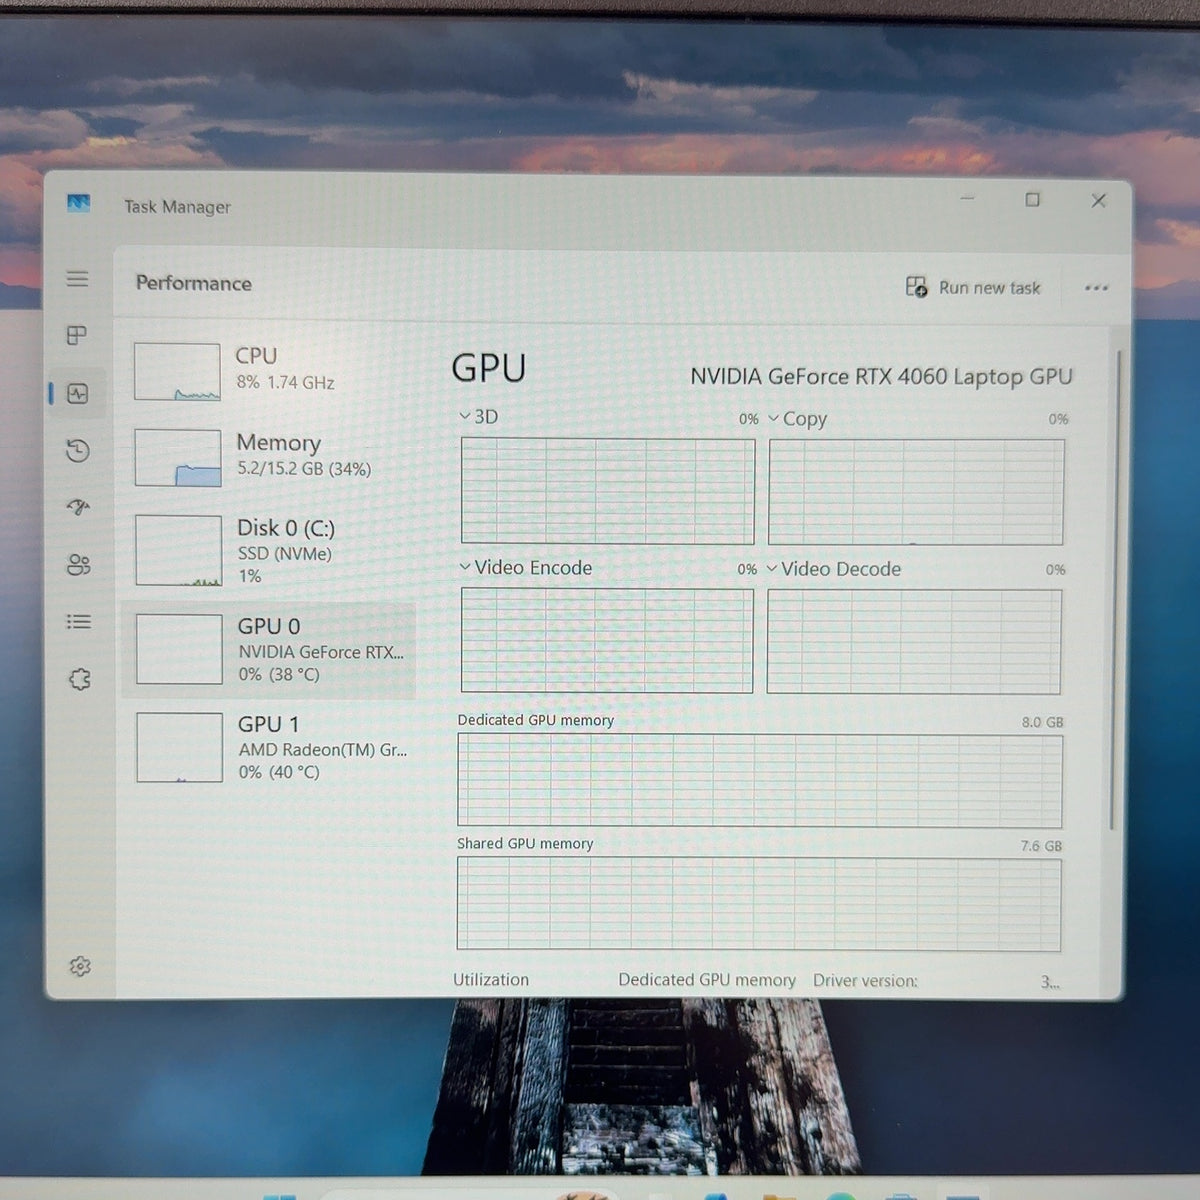Maximize the Task Manager window

tap(1033, 200)
